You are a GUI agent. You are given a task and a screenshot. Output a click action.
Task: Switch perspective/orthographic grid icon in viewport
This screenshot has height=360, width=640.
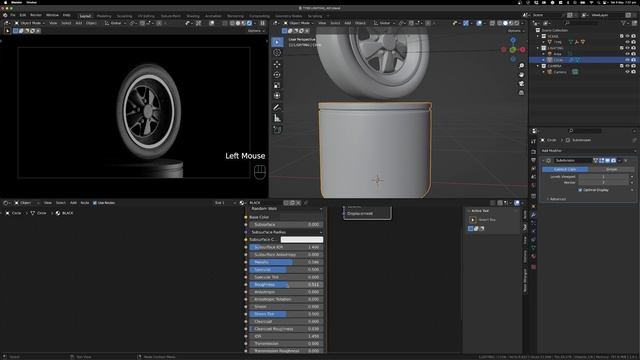pos(521,93)
